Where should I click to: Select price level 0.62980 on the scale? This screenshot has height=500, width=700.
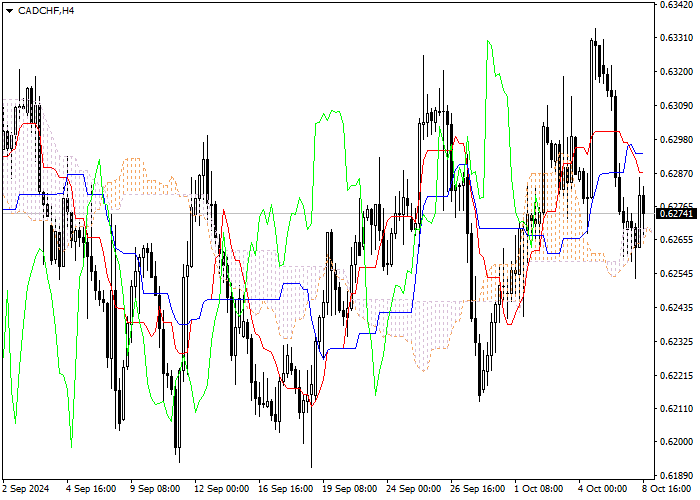[x=676, y=140]
